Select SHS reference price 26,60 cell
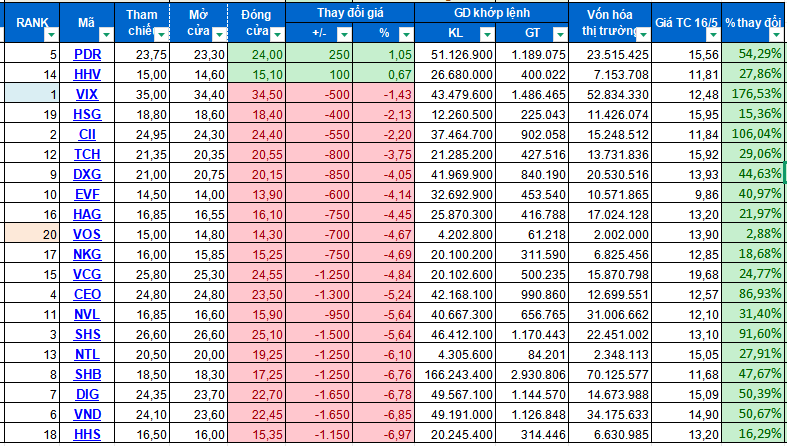The image size is (787, 446). [x=142, y=334]
